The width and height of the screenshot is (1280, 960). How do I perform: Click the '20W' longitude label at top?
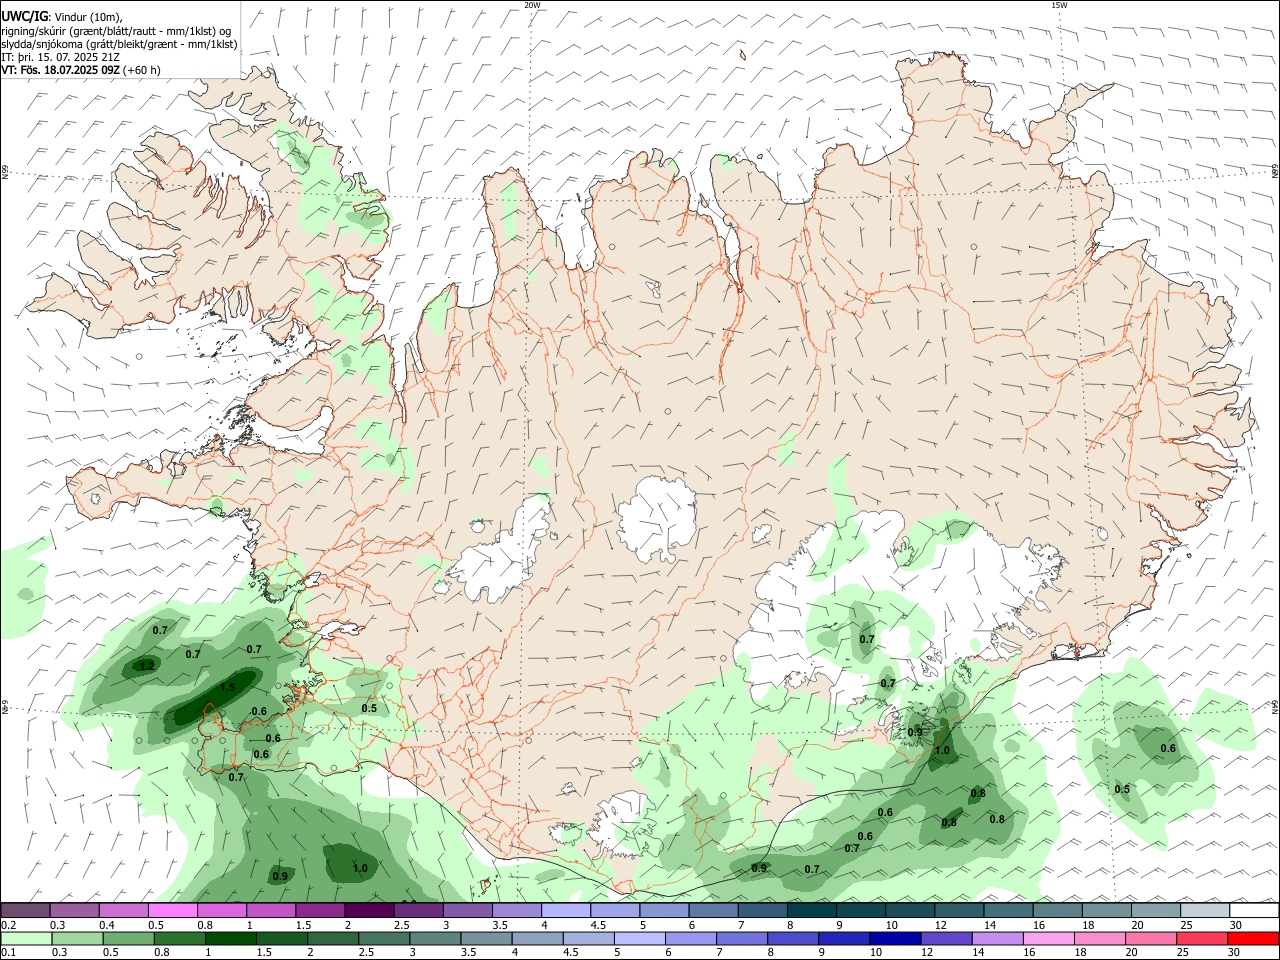(x=532, y=5)
